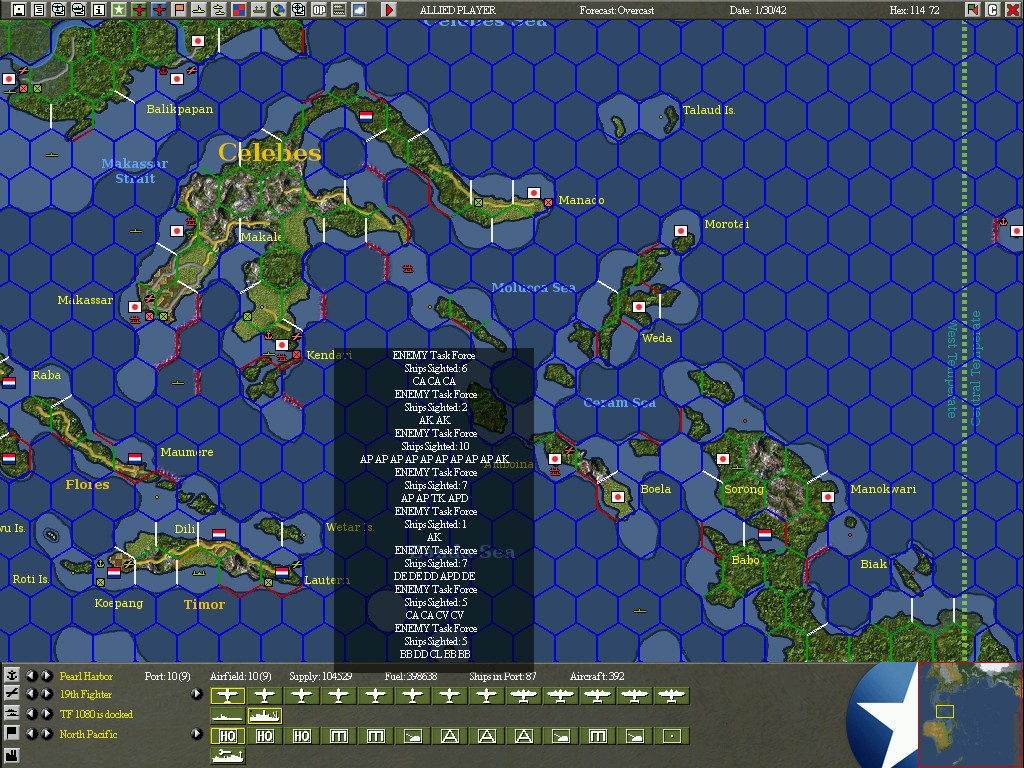Image resolution: width=1024 pixels, height=768 pixels.
Task: Select the non-highlighted warship task force icon
Action: (x=227, y=716)
